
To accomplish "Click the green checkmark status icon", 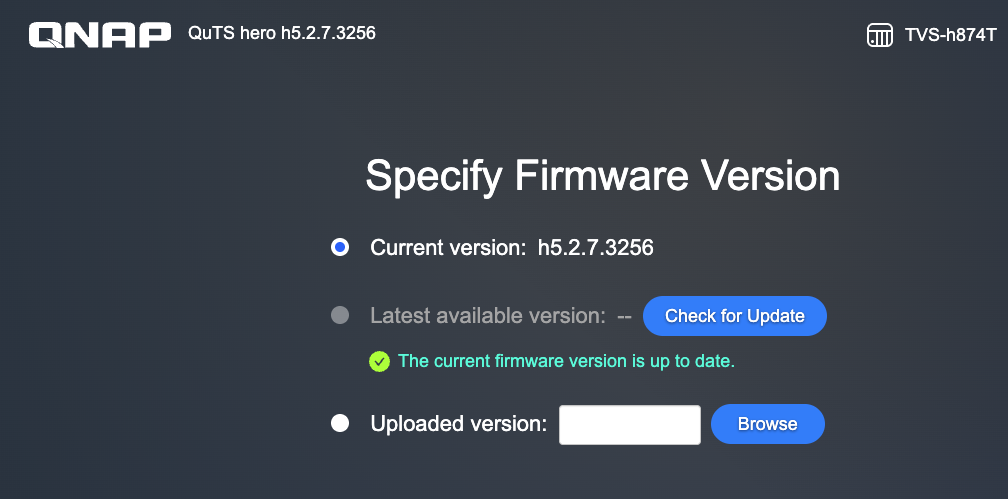I will (379, 361).
